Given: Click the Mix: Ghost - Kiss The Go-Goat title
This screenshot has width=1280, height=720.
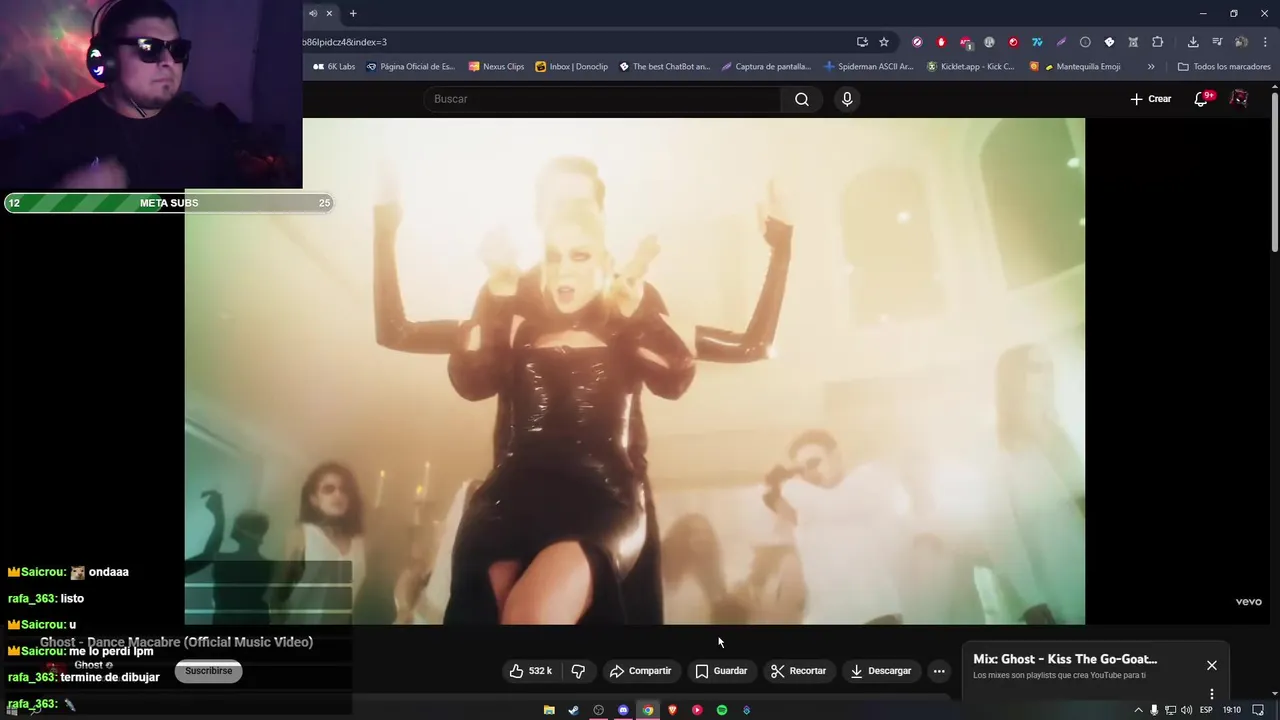Looking at the screenshot, I should point(1065,659).
